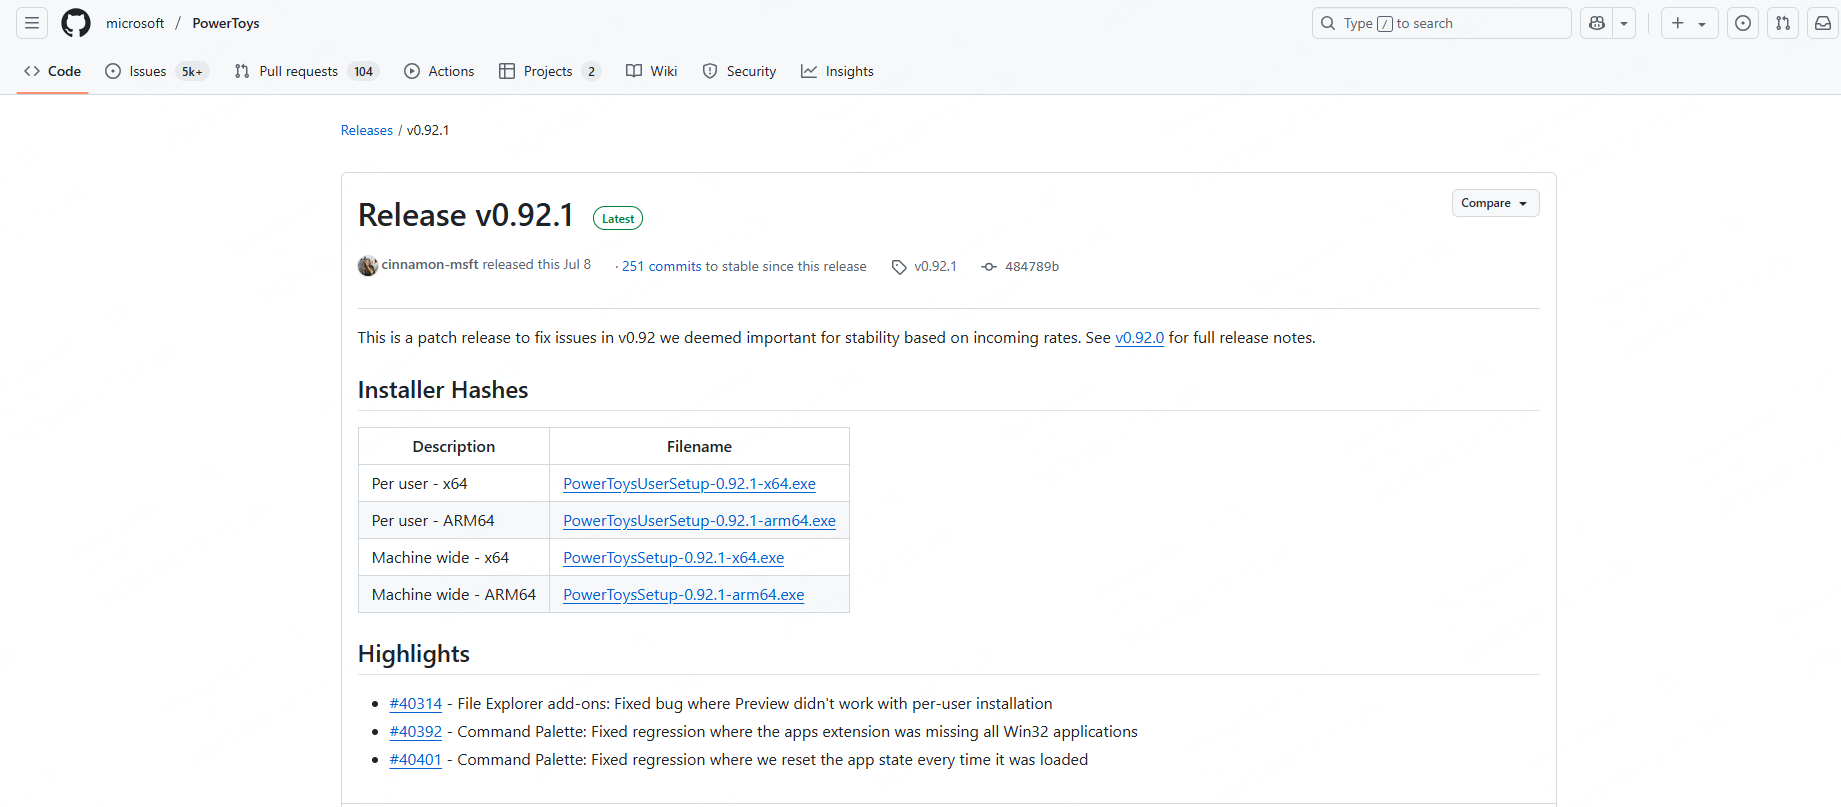This screenshot has height=807, width=1841.
Task: Click the 'Per user - ARM64' table cell
Action: (454, 521)
